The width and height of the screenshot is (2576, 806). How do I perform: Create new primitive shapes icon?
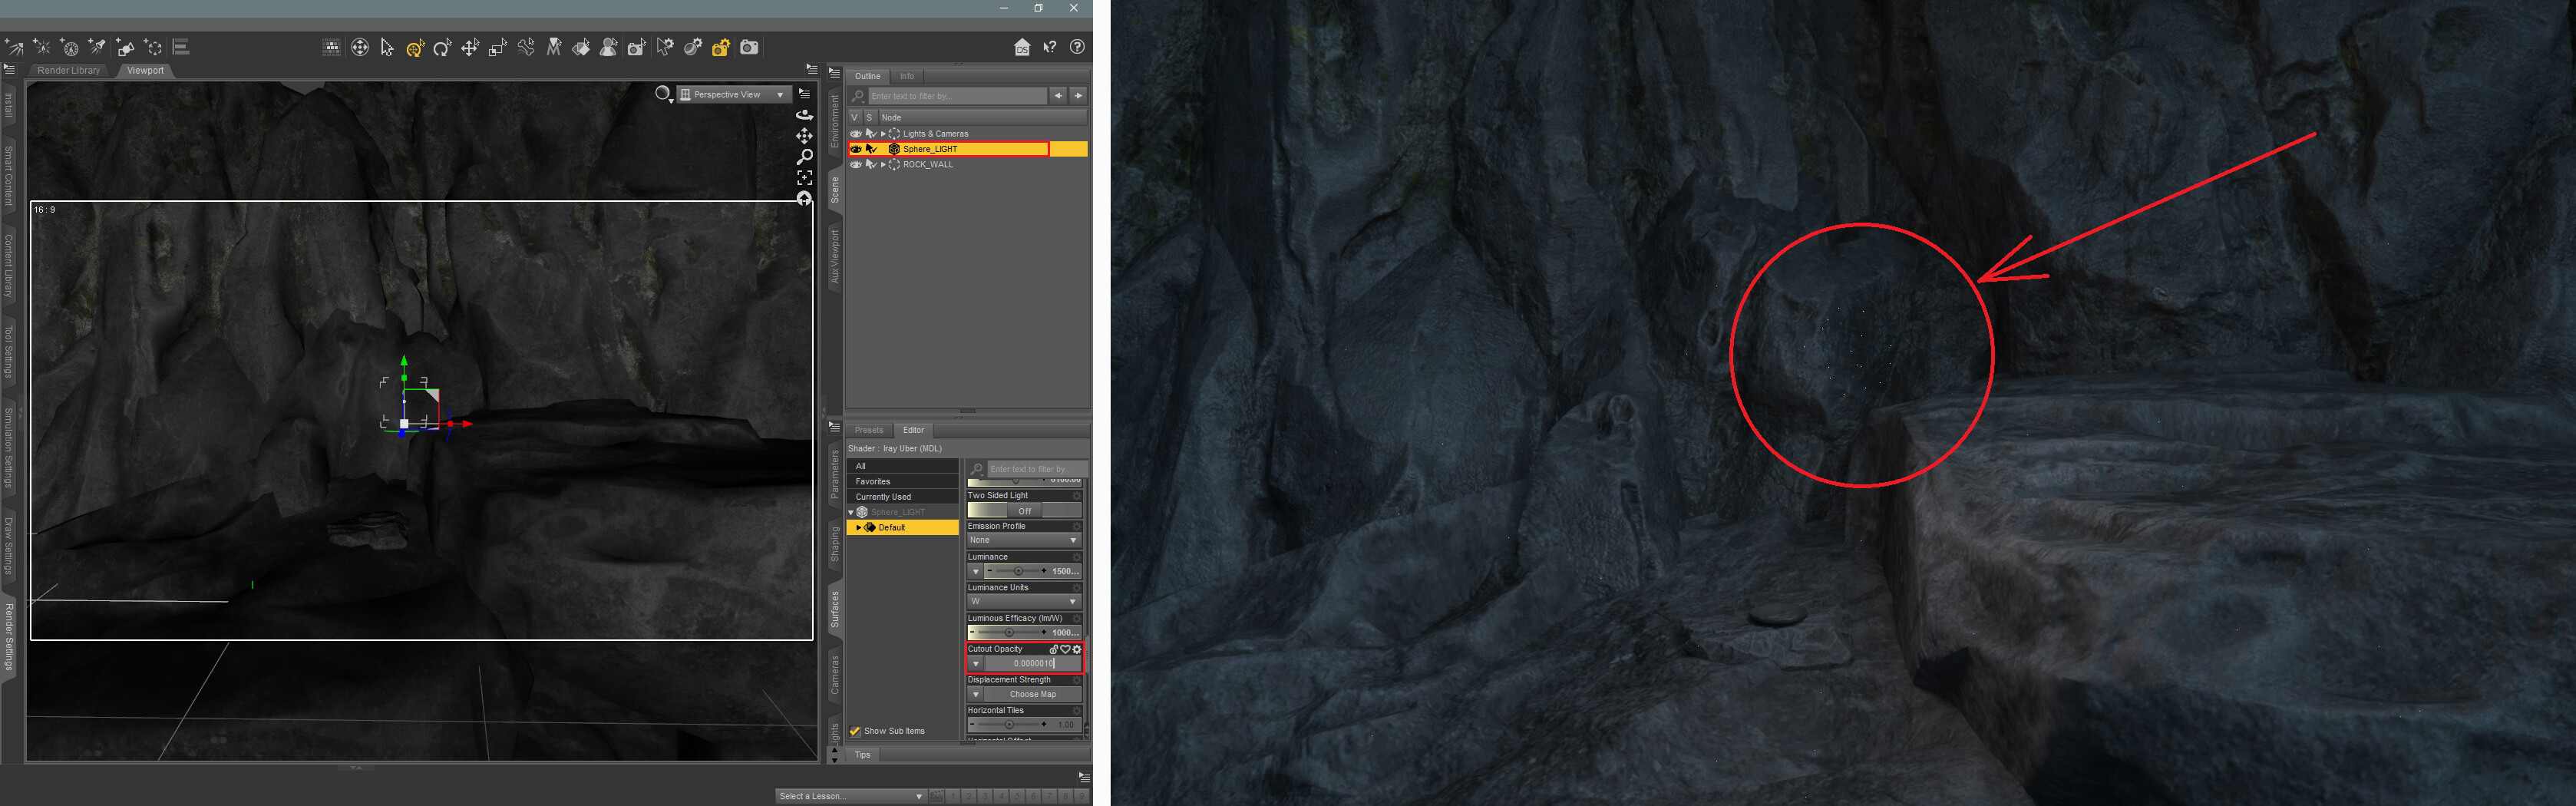[x=126, y=47]
